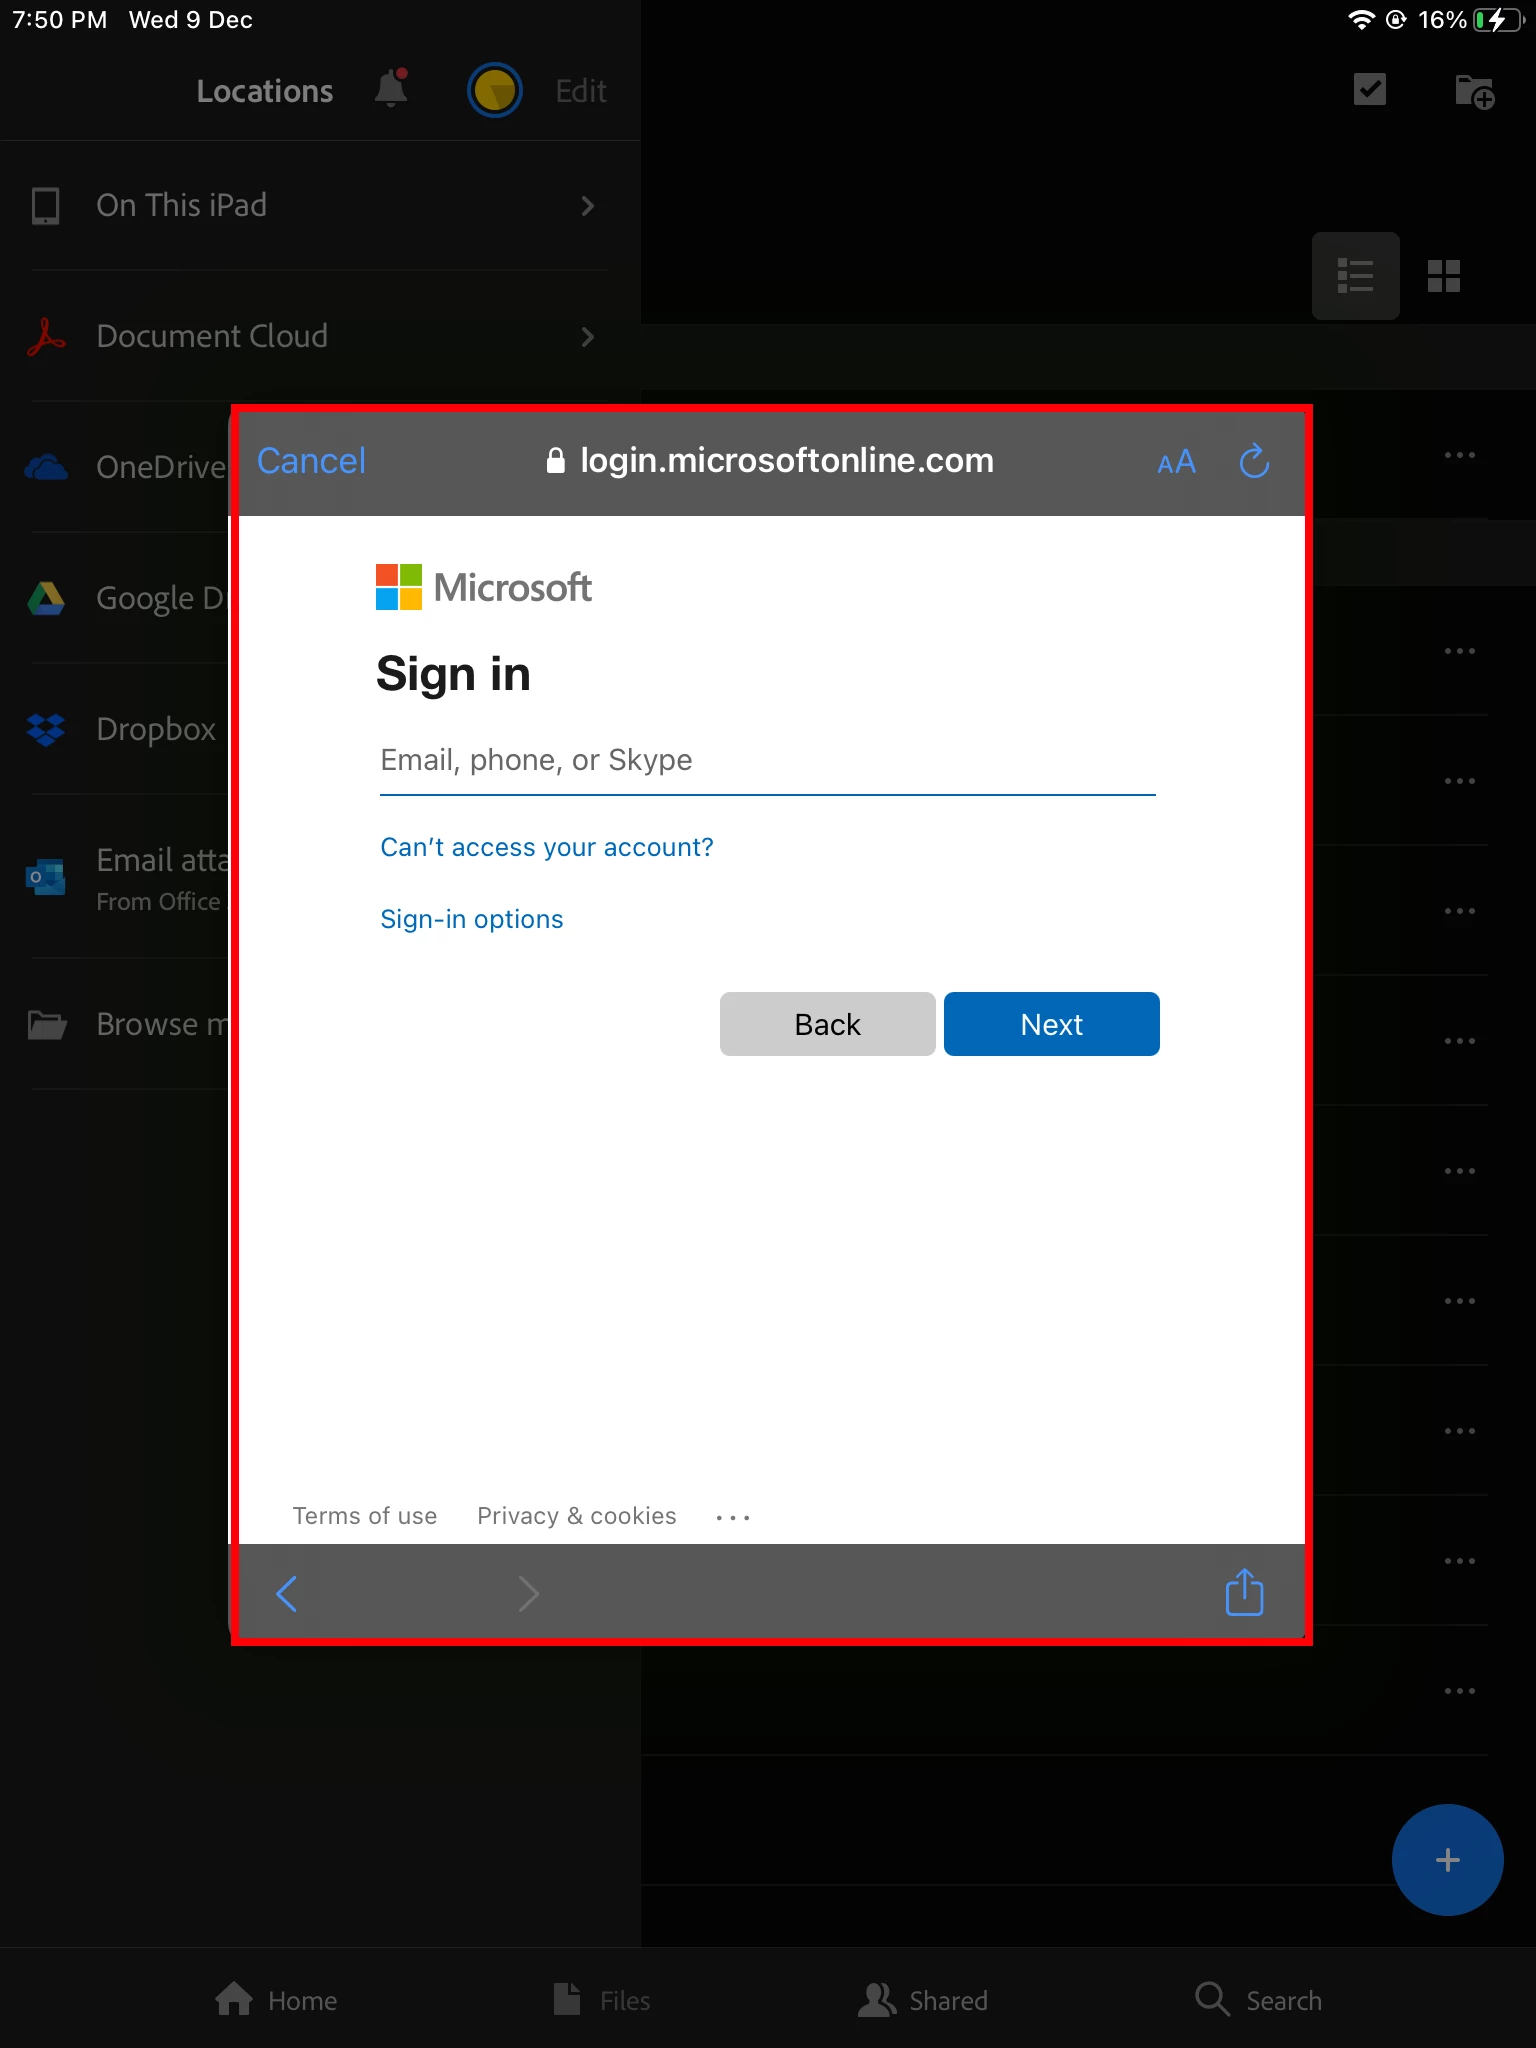Screen dimensions: 1536x2048
Task: Click the Back button
Action: coord(827,1024)
